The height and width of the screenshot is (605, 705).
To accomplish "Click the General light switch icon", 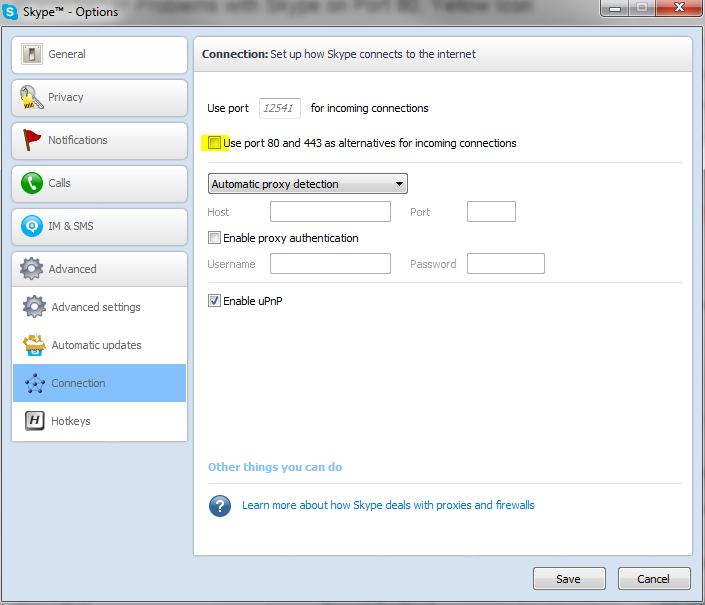I will (32, 54).
